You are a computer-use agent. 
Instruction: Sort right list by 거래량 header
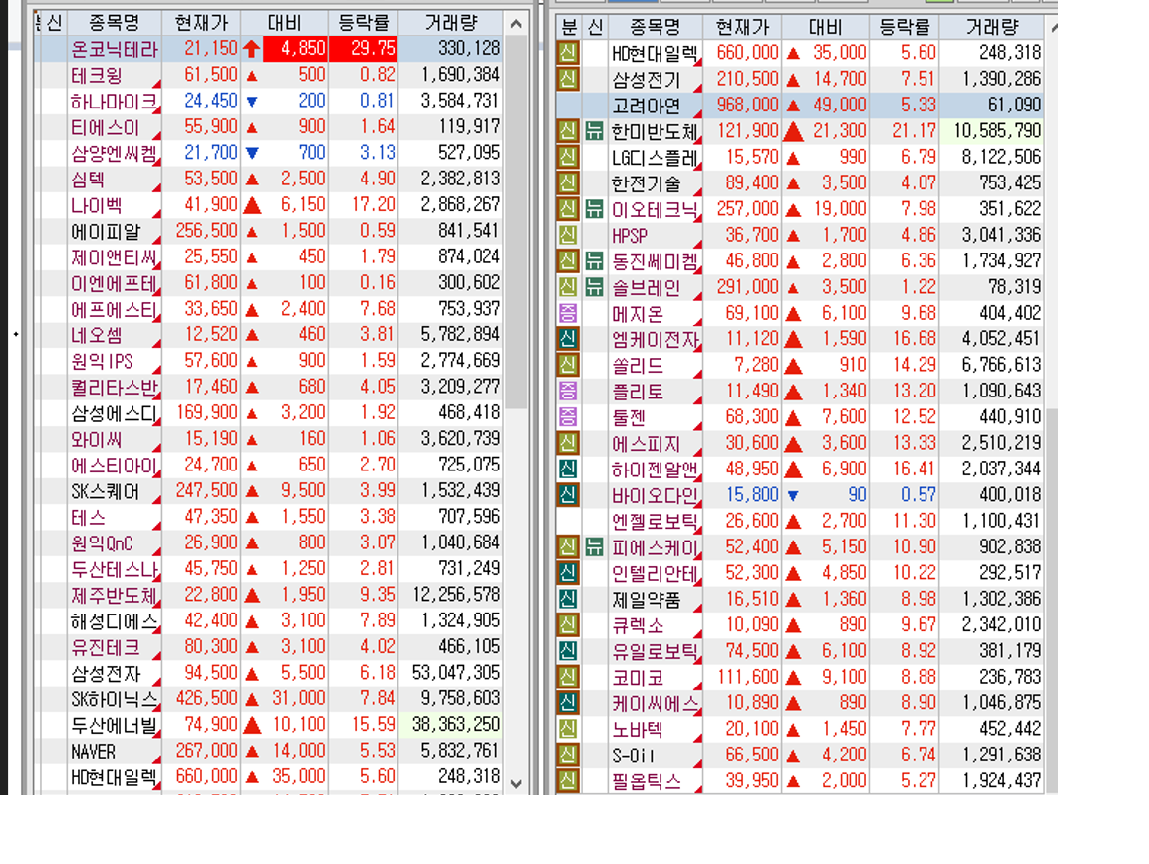click(x=991, y=27)
